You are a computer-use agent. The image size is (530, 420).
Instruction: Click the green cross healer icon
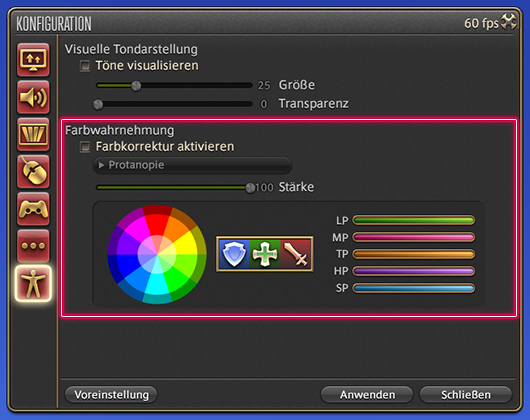pos(265,254)
